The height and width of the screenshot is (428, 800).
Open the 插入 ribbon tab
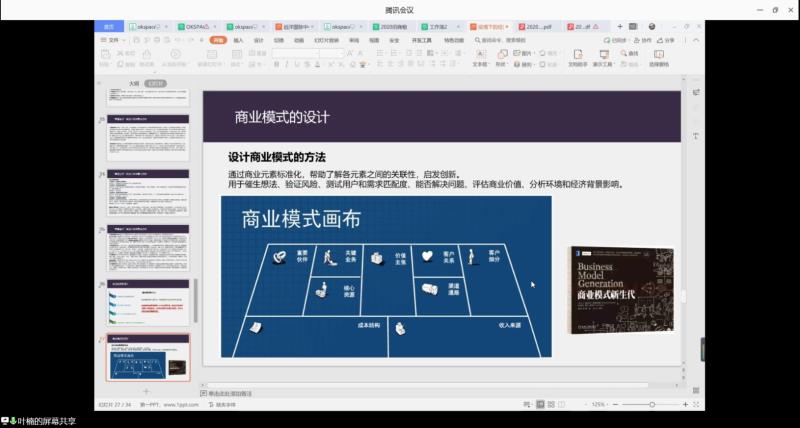[x=238, y=40]
